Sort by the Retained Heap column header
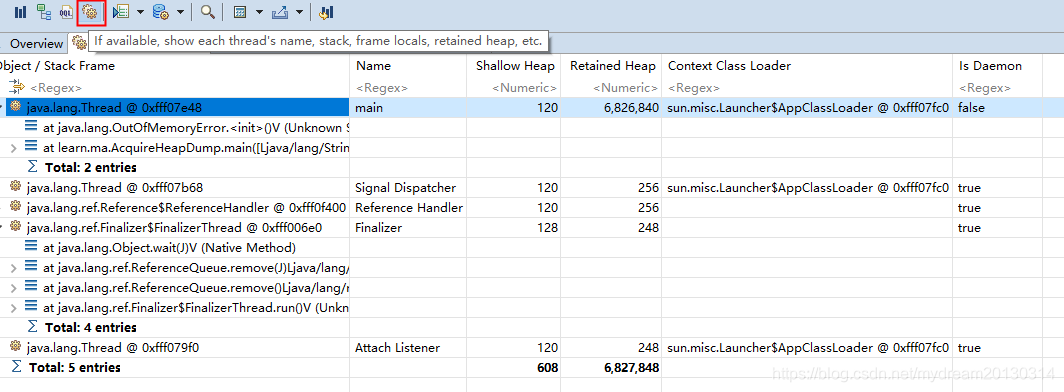The height and width of the screenshot is (392, 1064). tap(613, 66)
